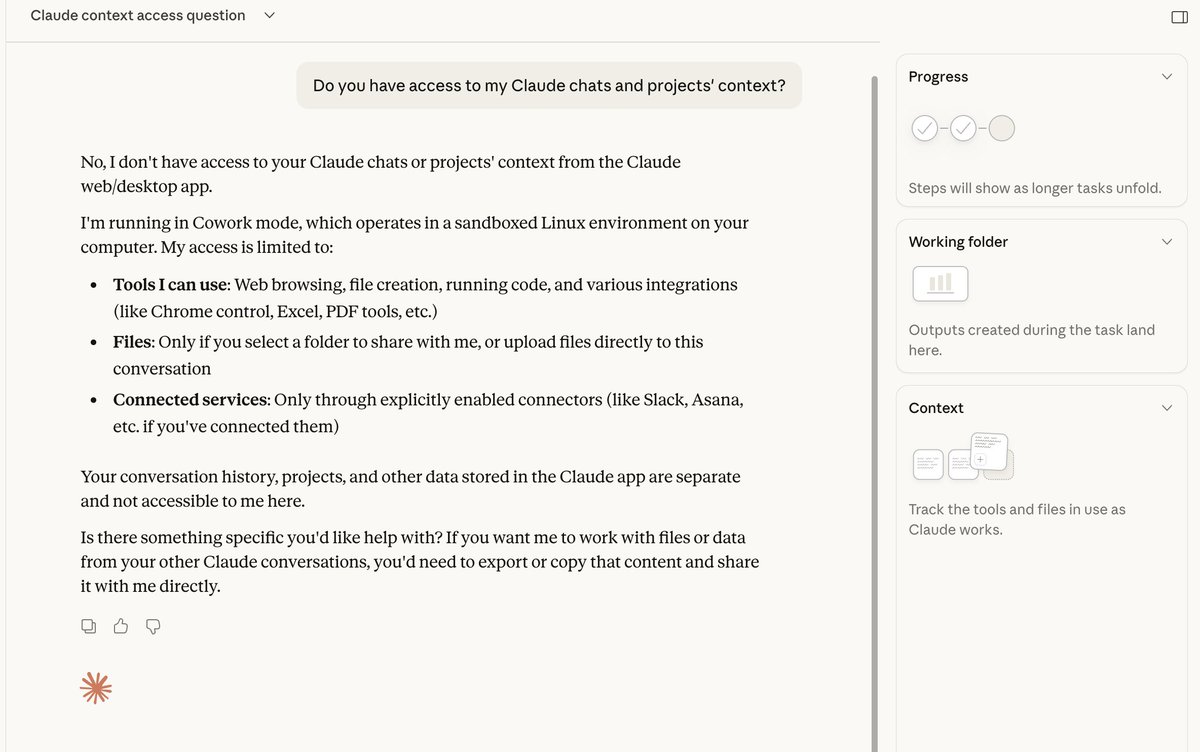Viewport: 1200px width, 752px height.
Task: Toggle the right sidebar panel icon
Action: tap(1179, 17)
